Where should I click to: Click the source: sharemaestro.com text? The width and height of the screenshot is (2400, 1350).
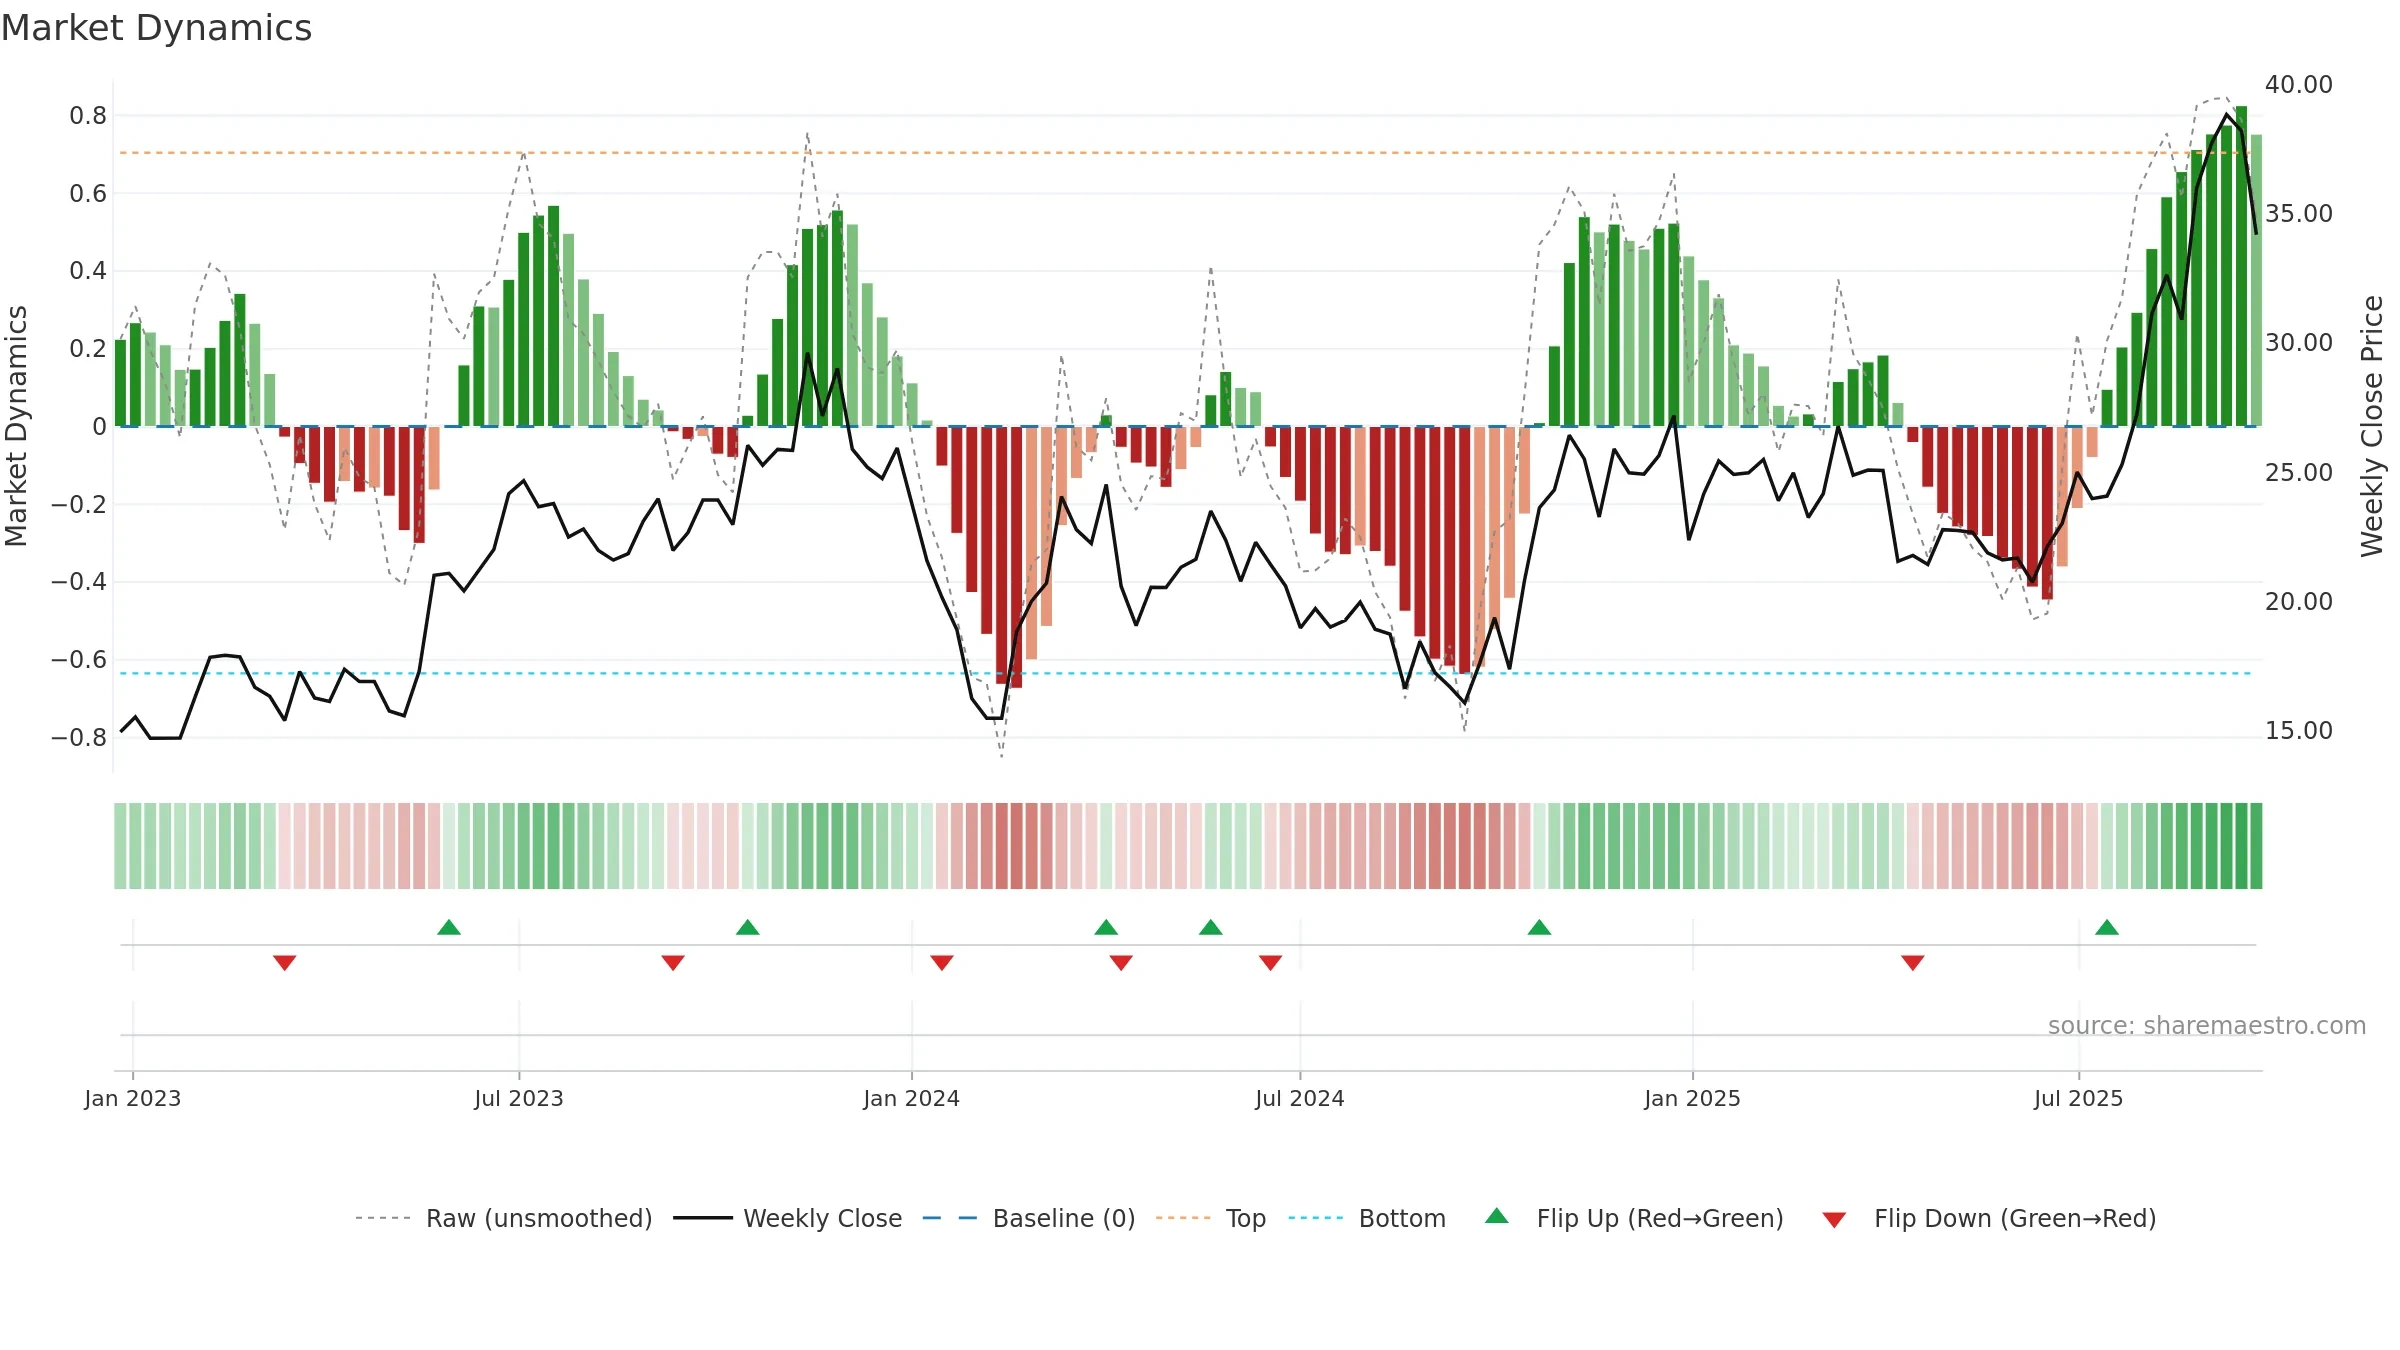[2206, 1025]
